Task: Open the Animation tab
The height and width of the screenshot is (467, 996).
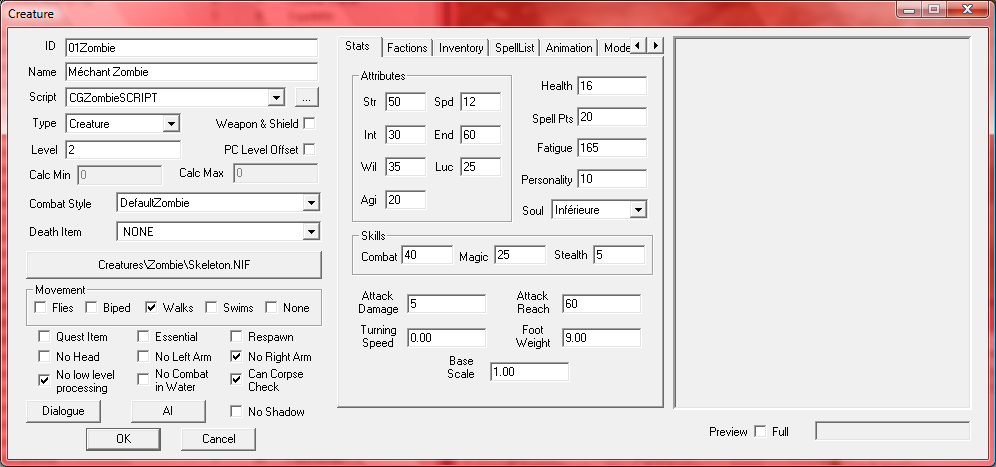Action: (569, 48)
